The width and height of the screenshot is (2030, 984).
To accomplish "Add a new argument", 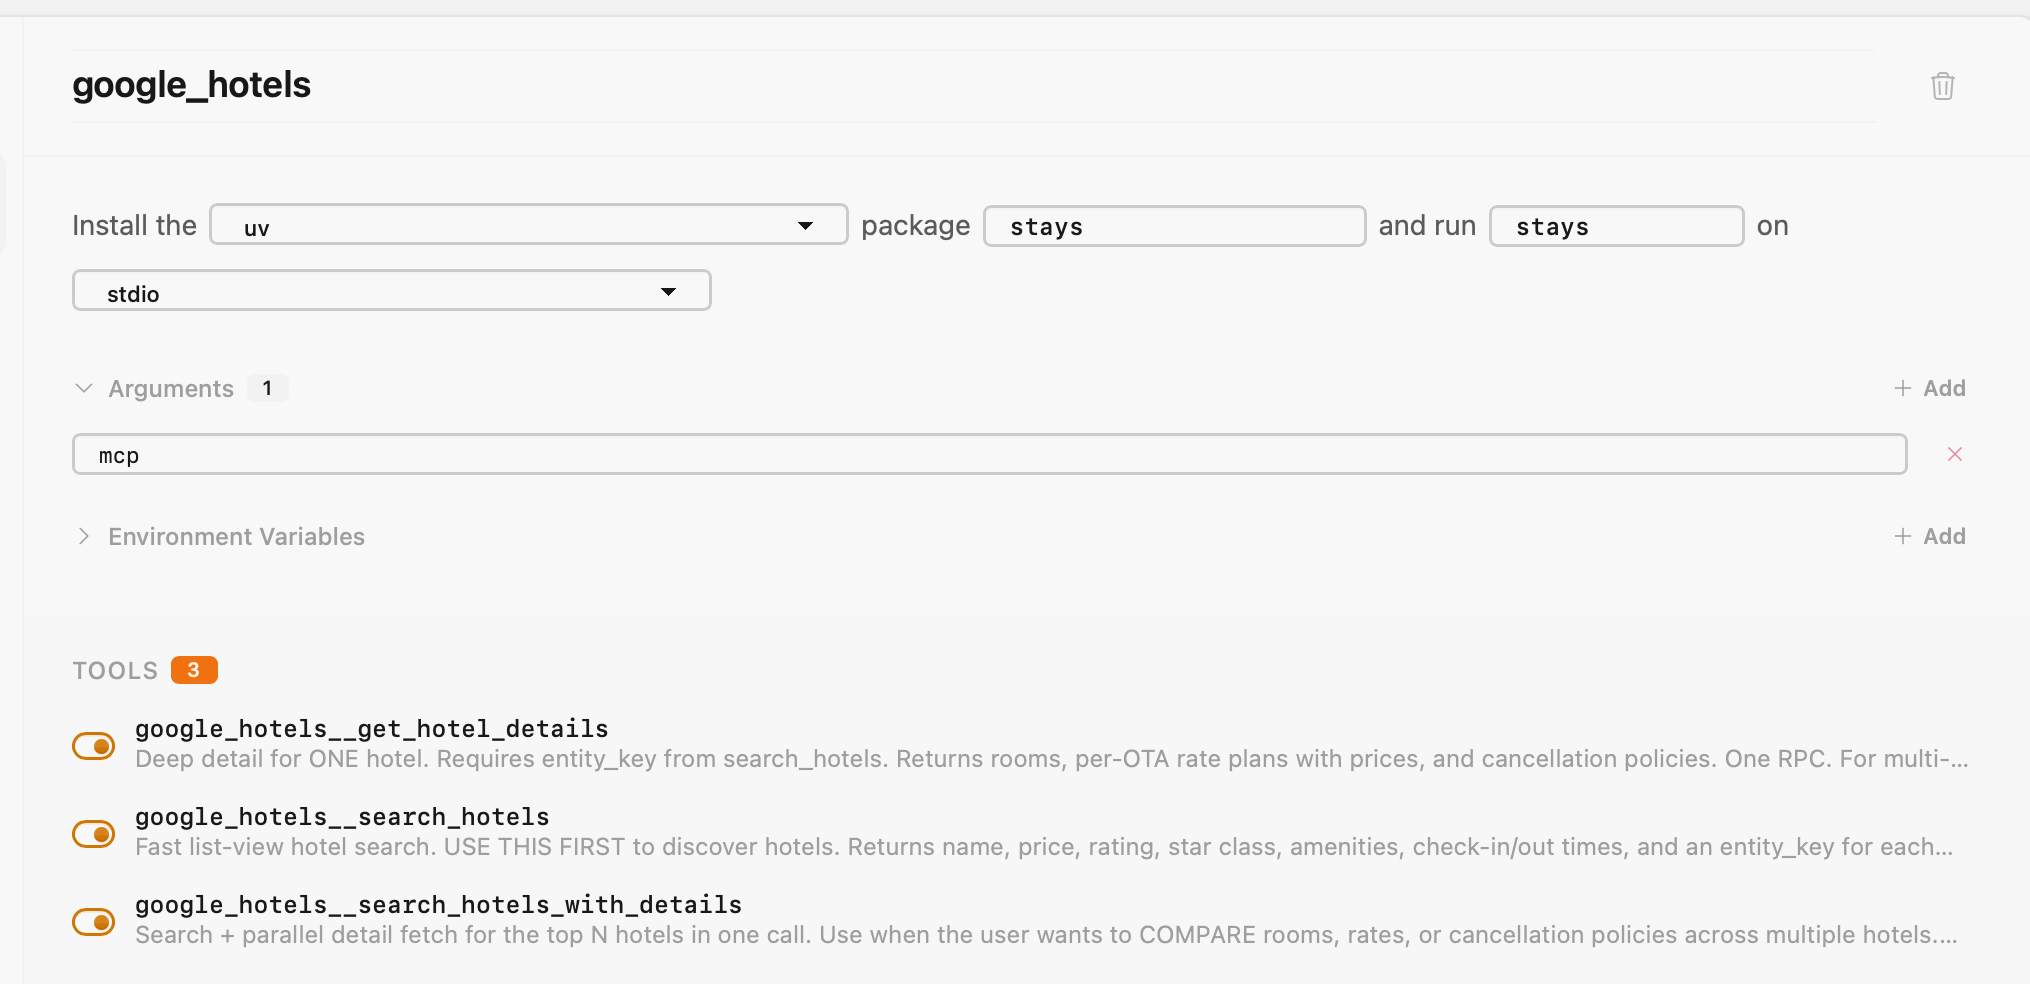I will pyautogui.click(x=1929, y=388).
